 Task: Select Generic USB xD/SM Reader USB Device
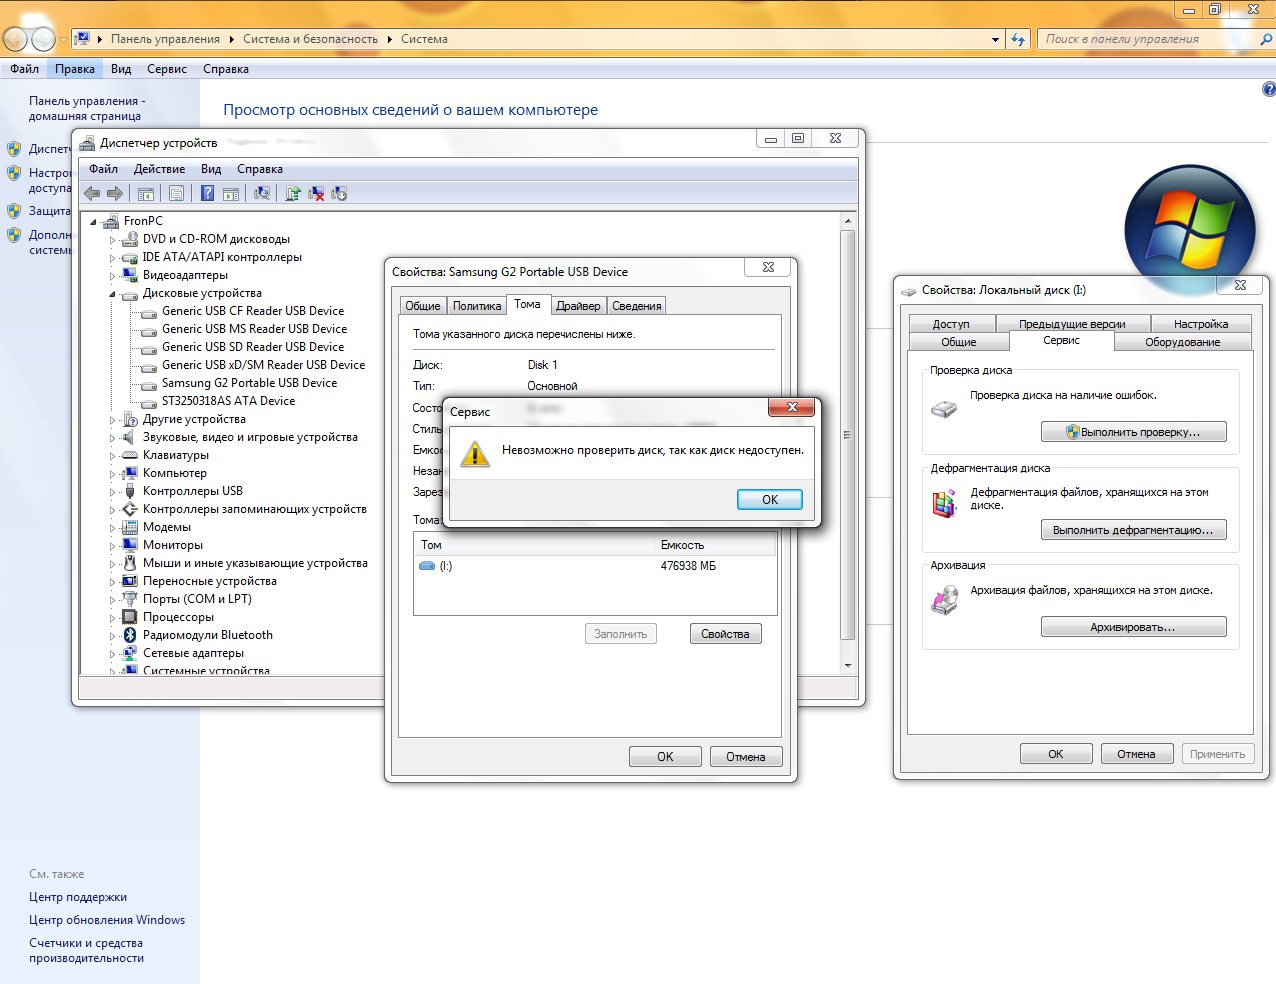coord(264,365)
